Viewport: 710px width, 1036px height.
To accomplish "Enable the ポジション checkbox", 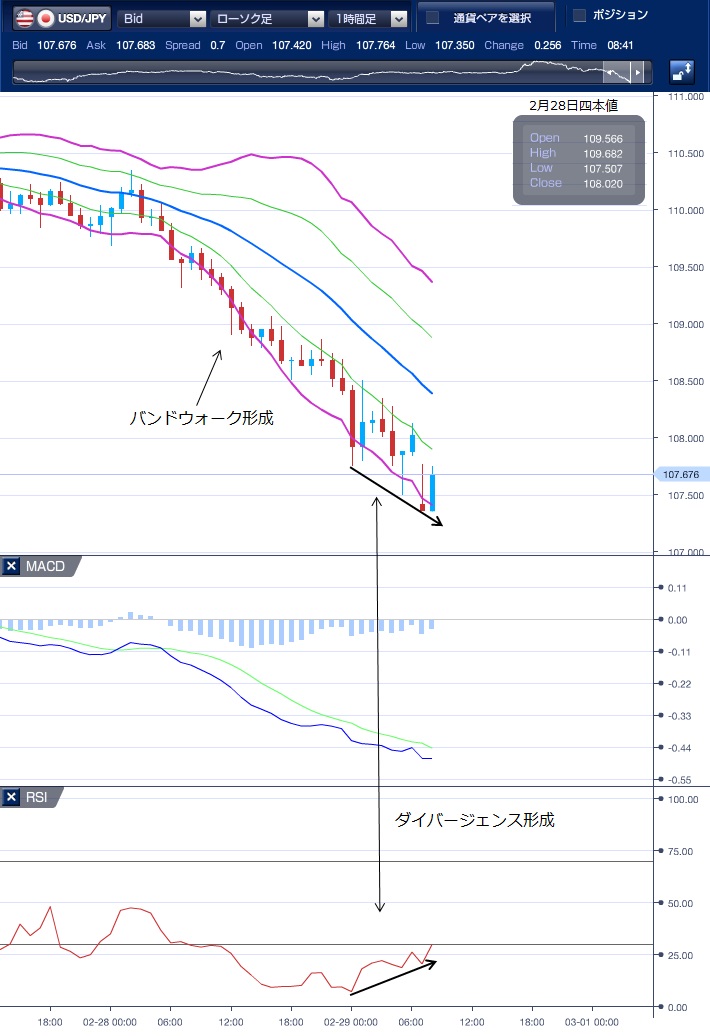I will click(579, 15).
